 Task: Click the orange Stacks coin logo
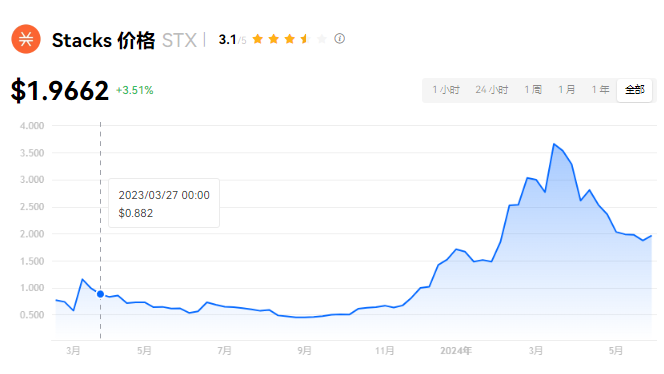26,39
